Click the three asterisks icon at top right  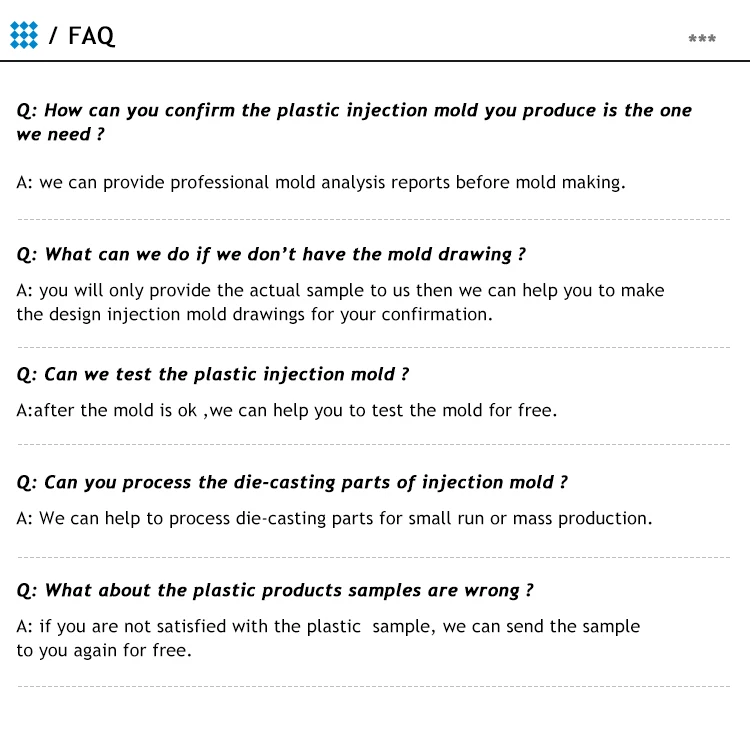click(702, 38)
